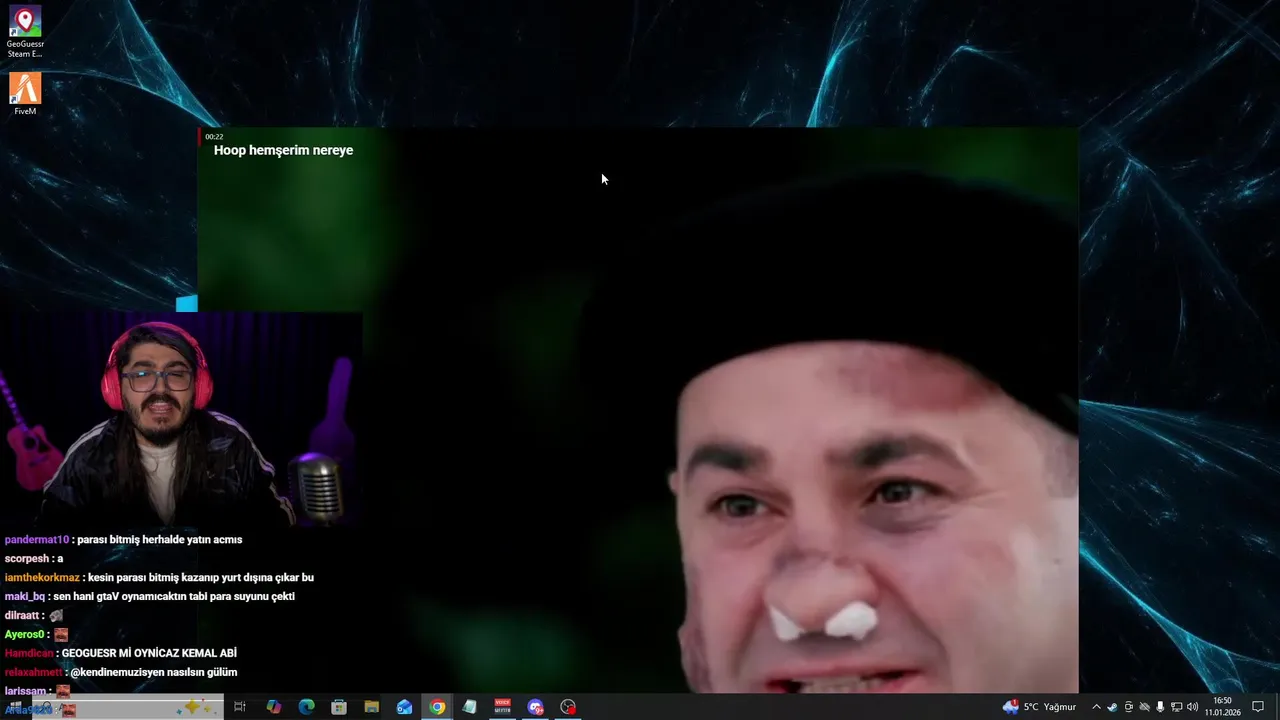Image resolution: width=1280 pixels, height=720 pixels.
Task: Click chat username pandermat10
Action: (x=37, y=540)
